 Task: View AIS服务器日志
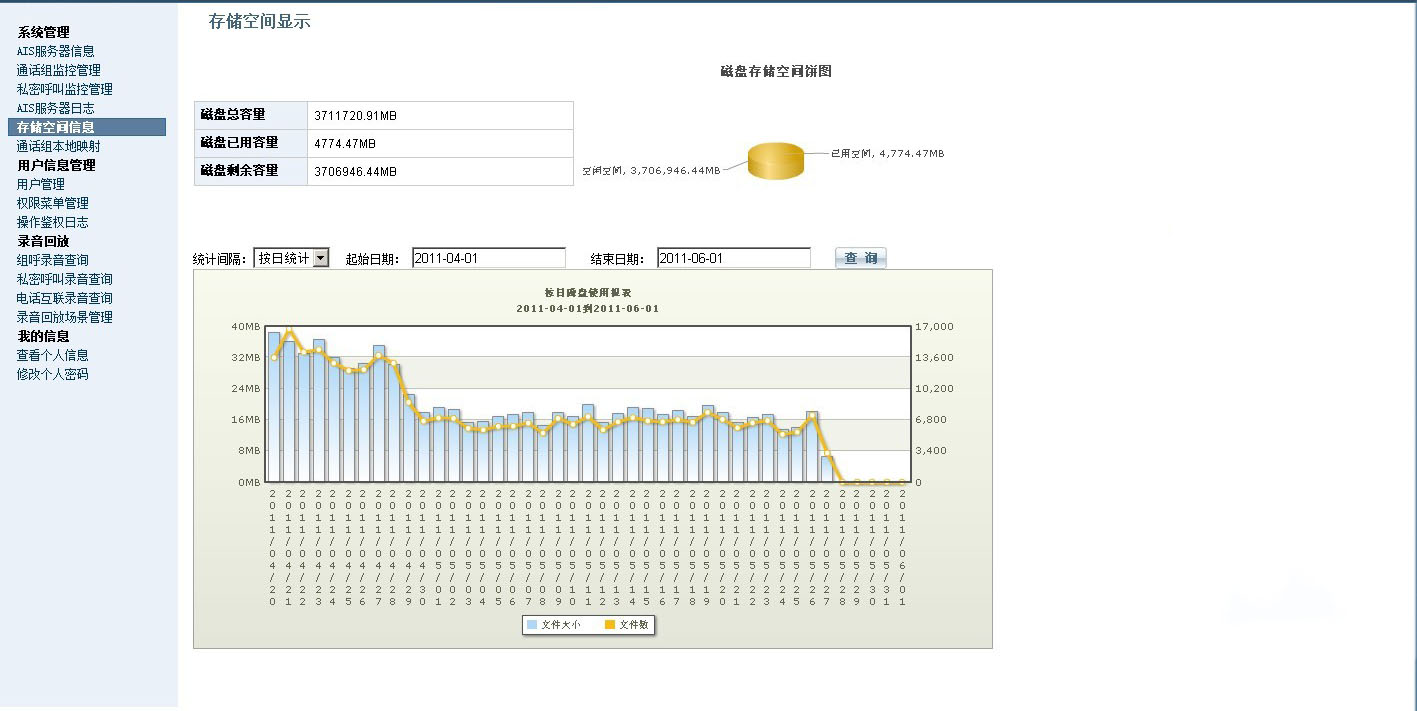point(56,108)
